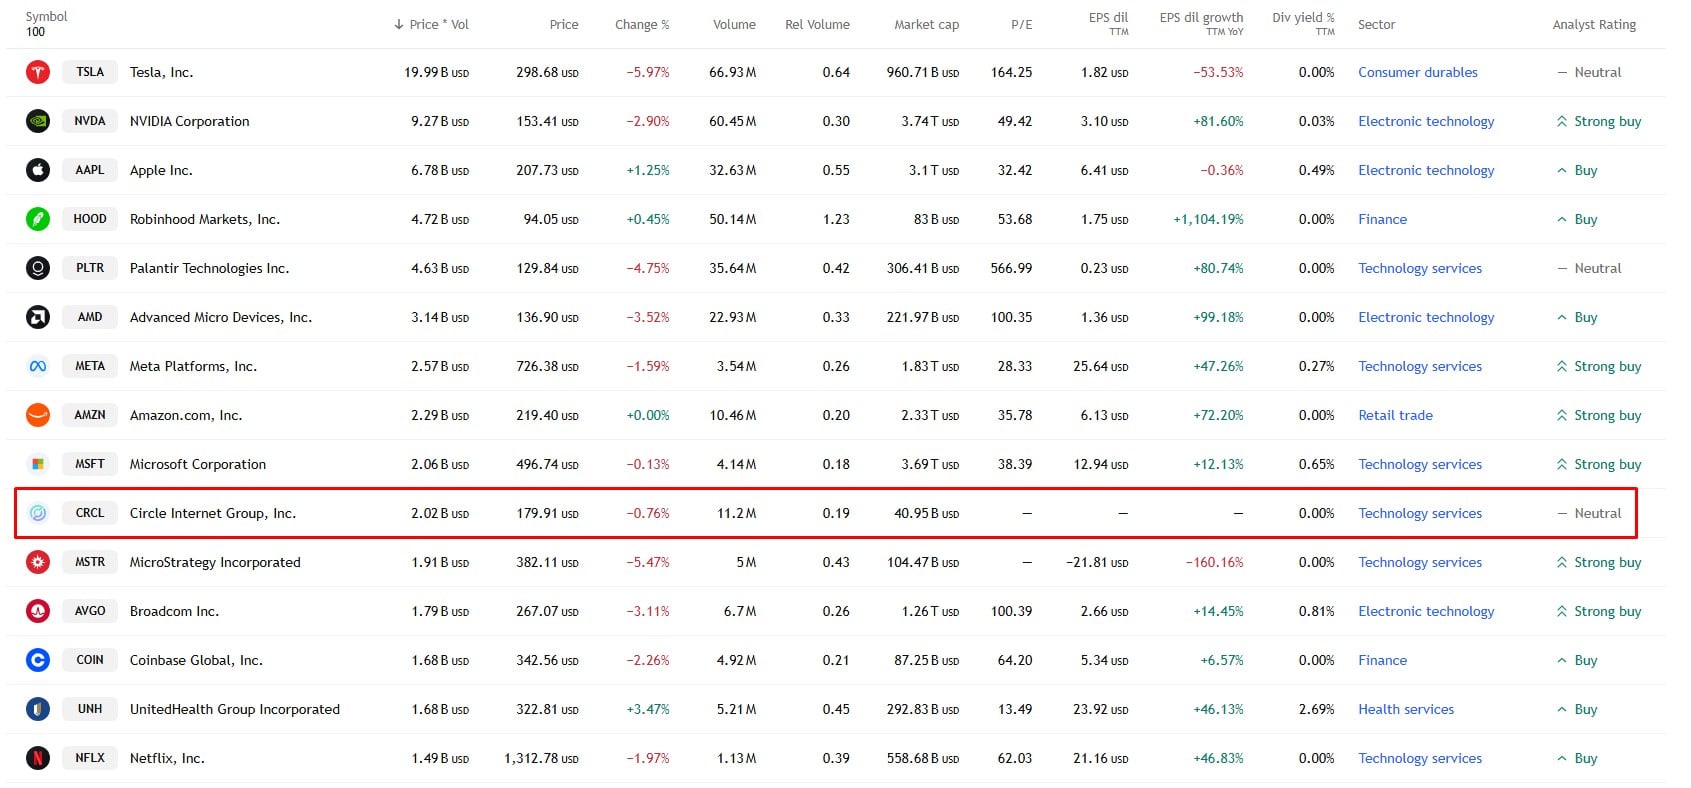Screen dimensions: 1691x788
Task: Click NVIDIA's Strong buy analyst rating
Action: pyautogui.click(x=1598, y=121)
